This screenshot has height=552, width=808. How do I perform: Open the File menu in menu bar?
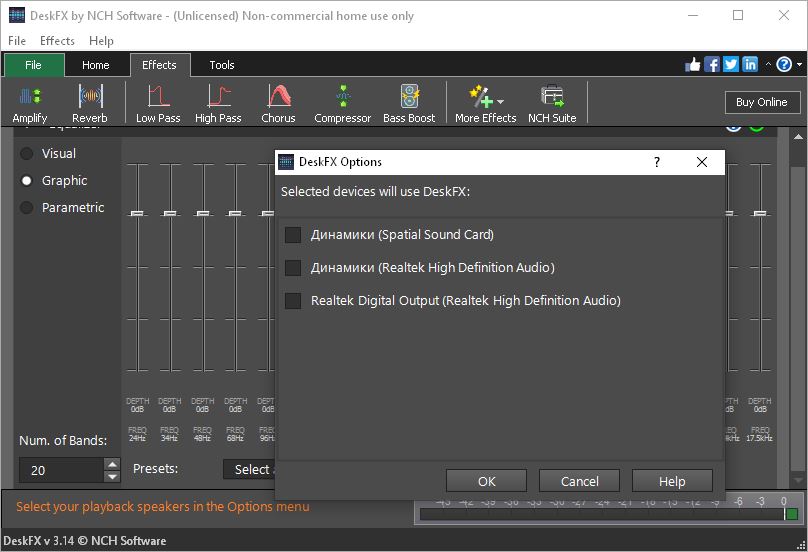[x=17, y=41]
